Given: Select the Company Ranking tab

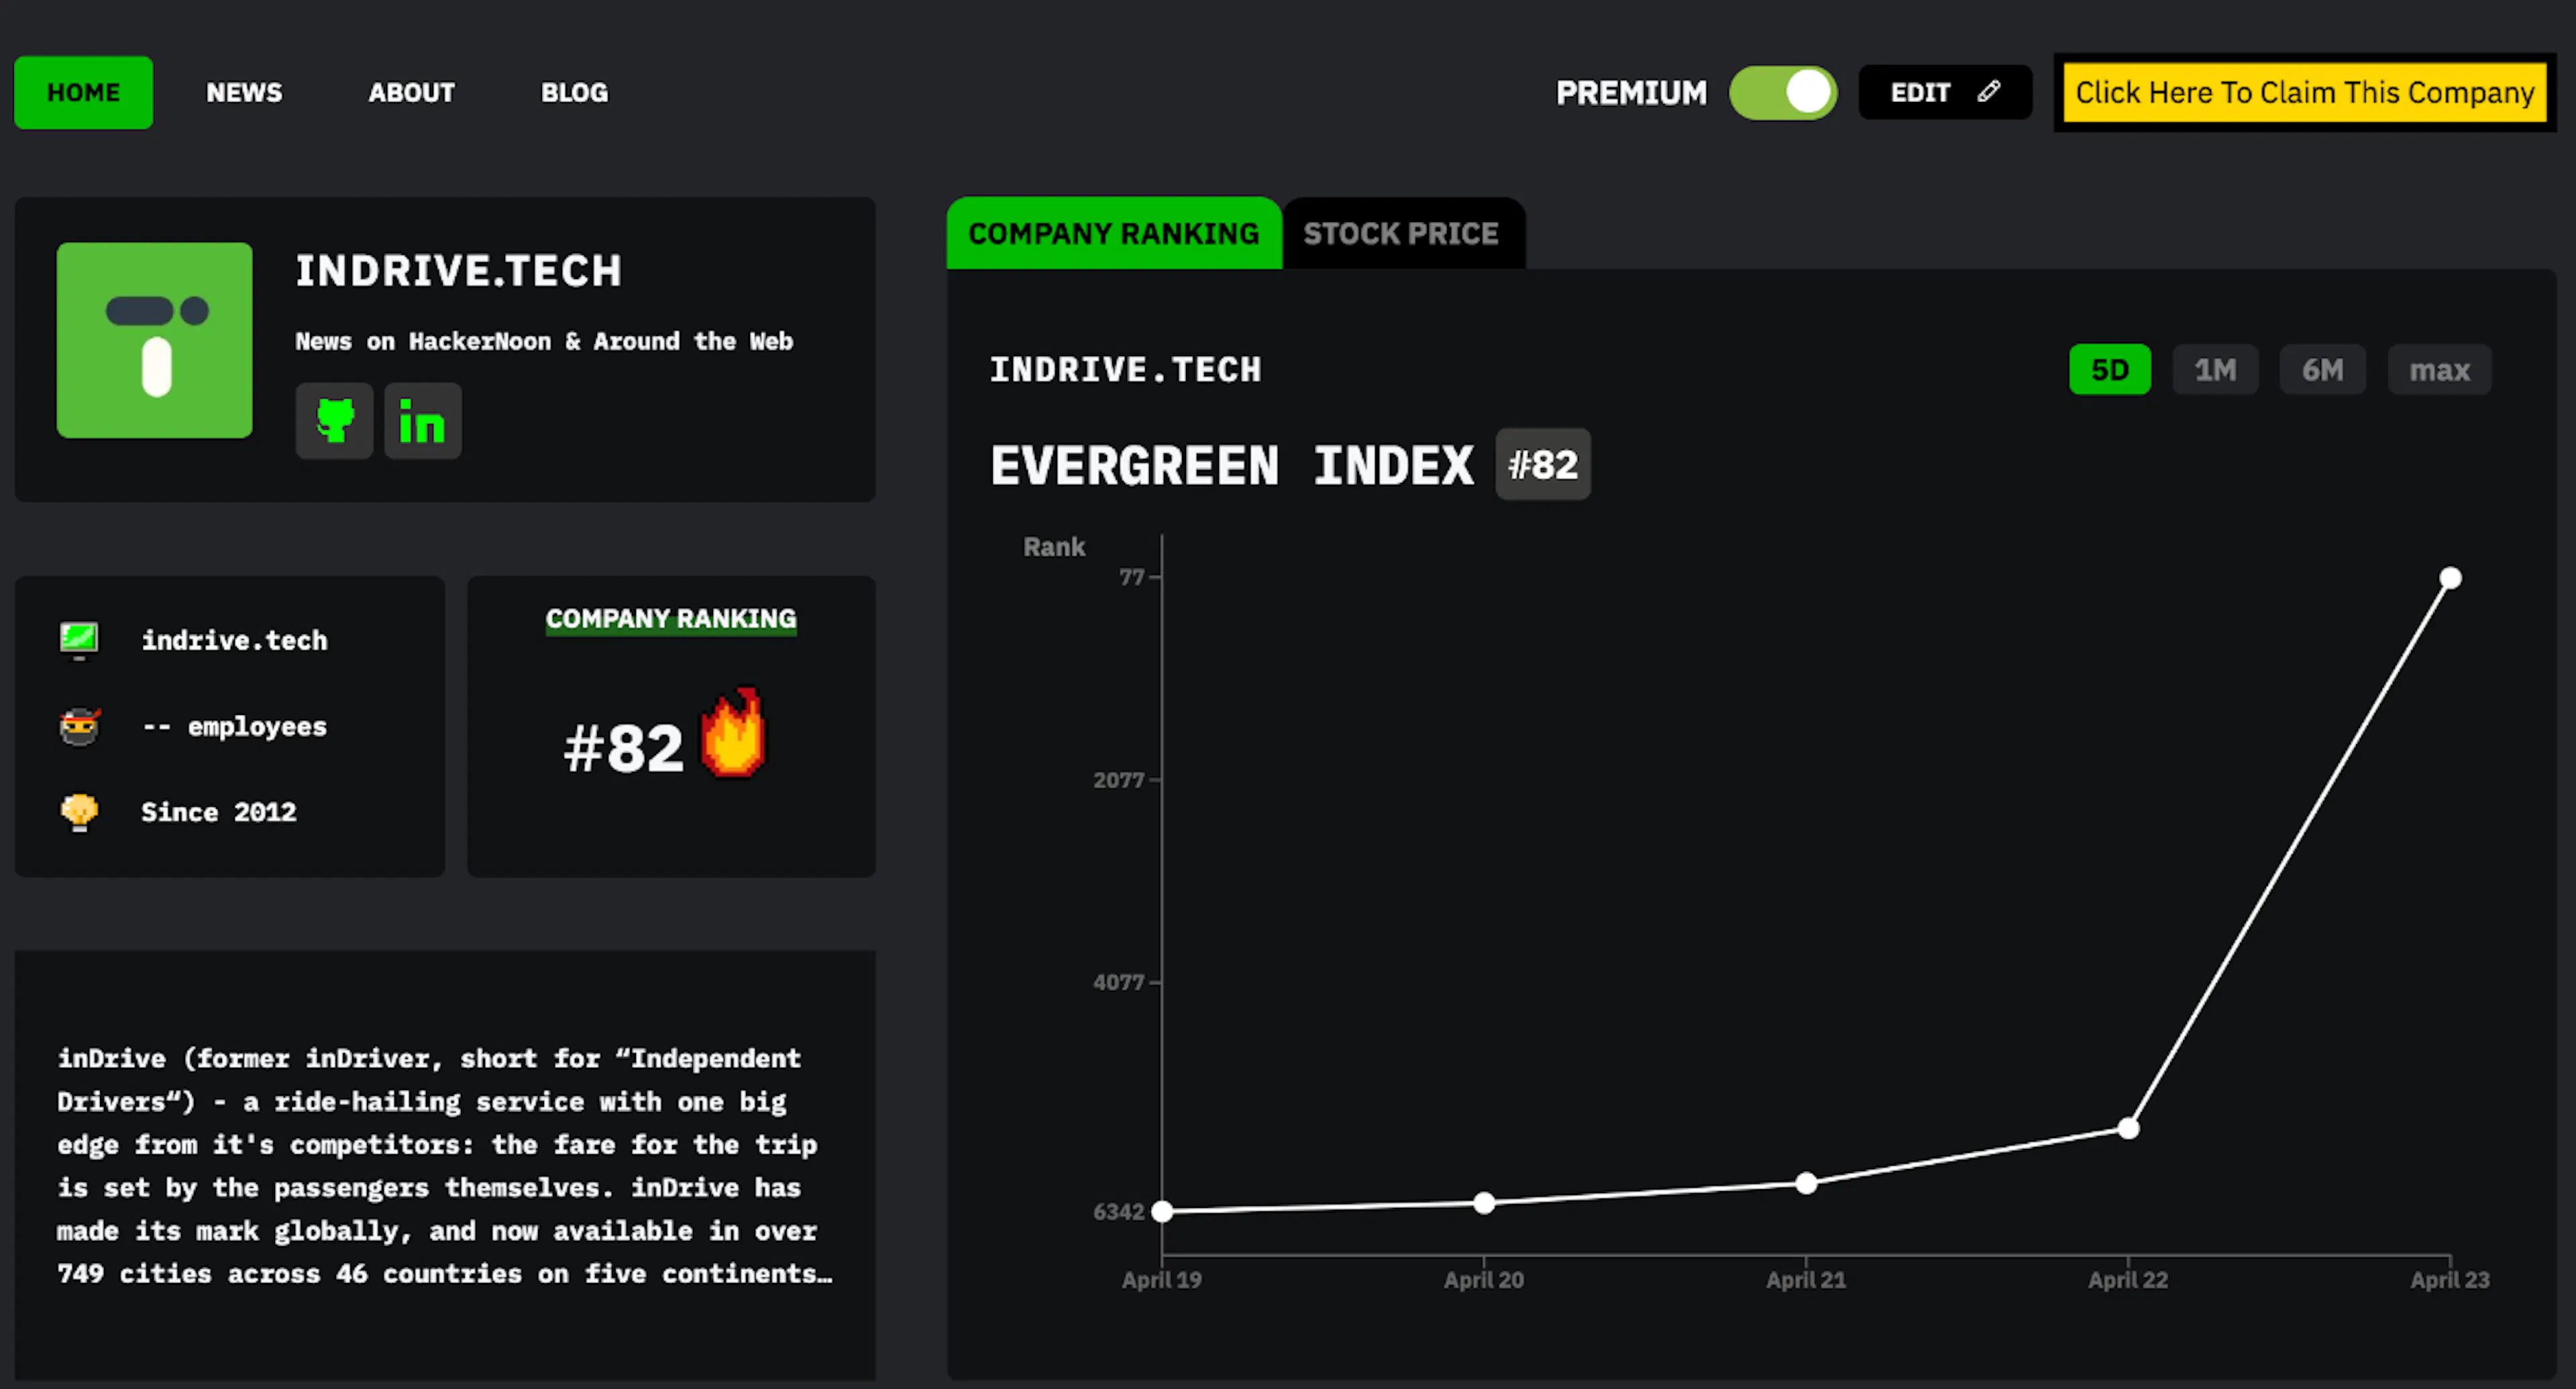Looking at the screenshot, I should coord(1114,233).
